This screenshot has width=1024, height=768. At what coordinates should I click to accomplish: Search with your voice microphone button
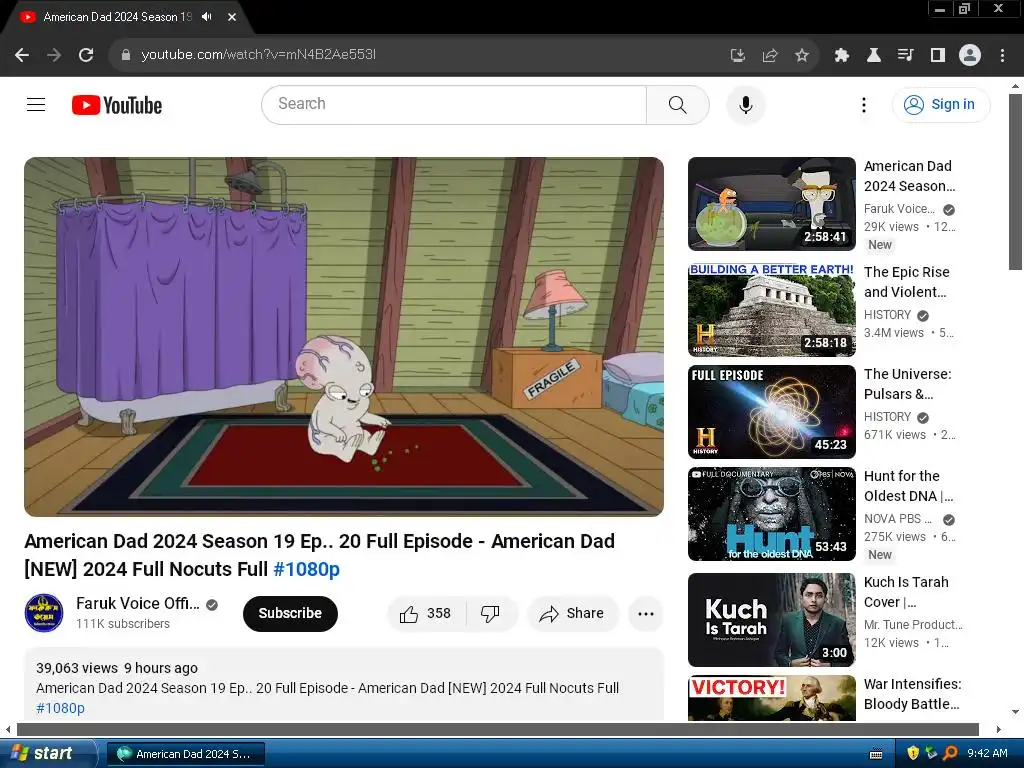(746, 104)
